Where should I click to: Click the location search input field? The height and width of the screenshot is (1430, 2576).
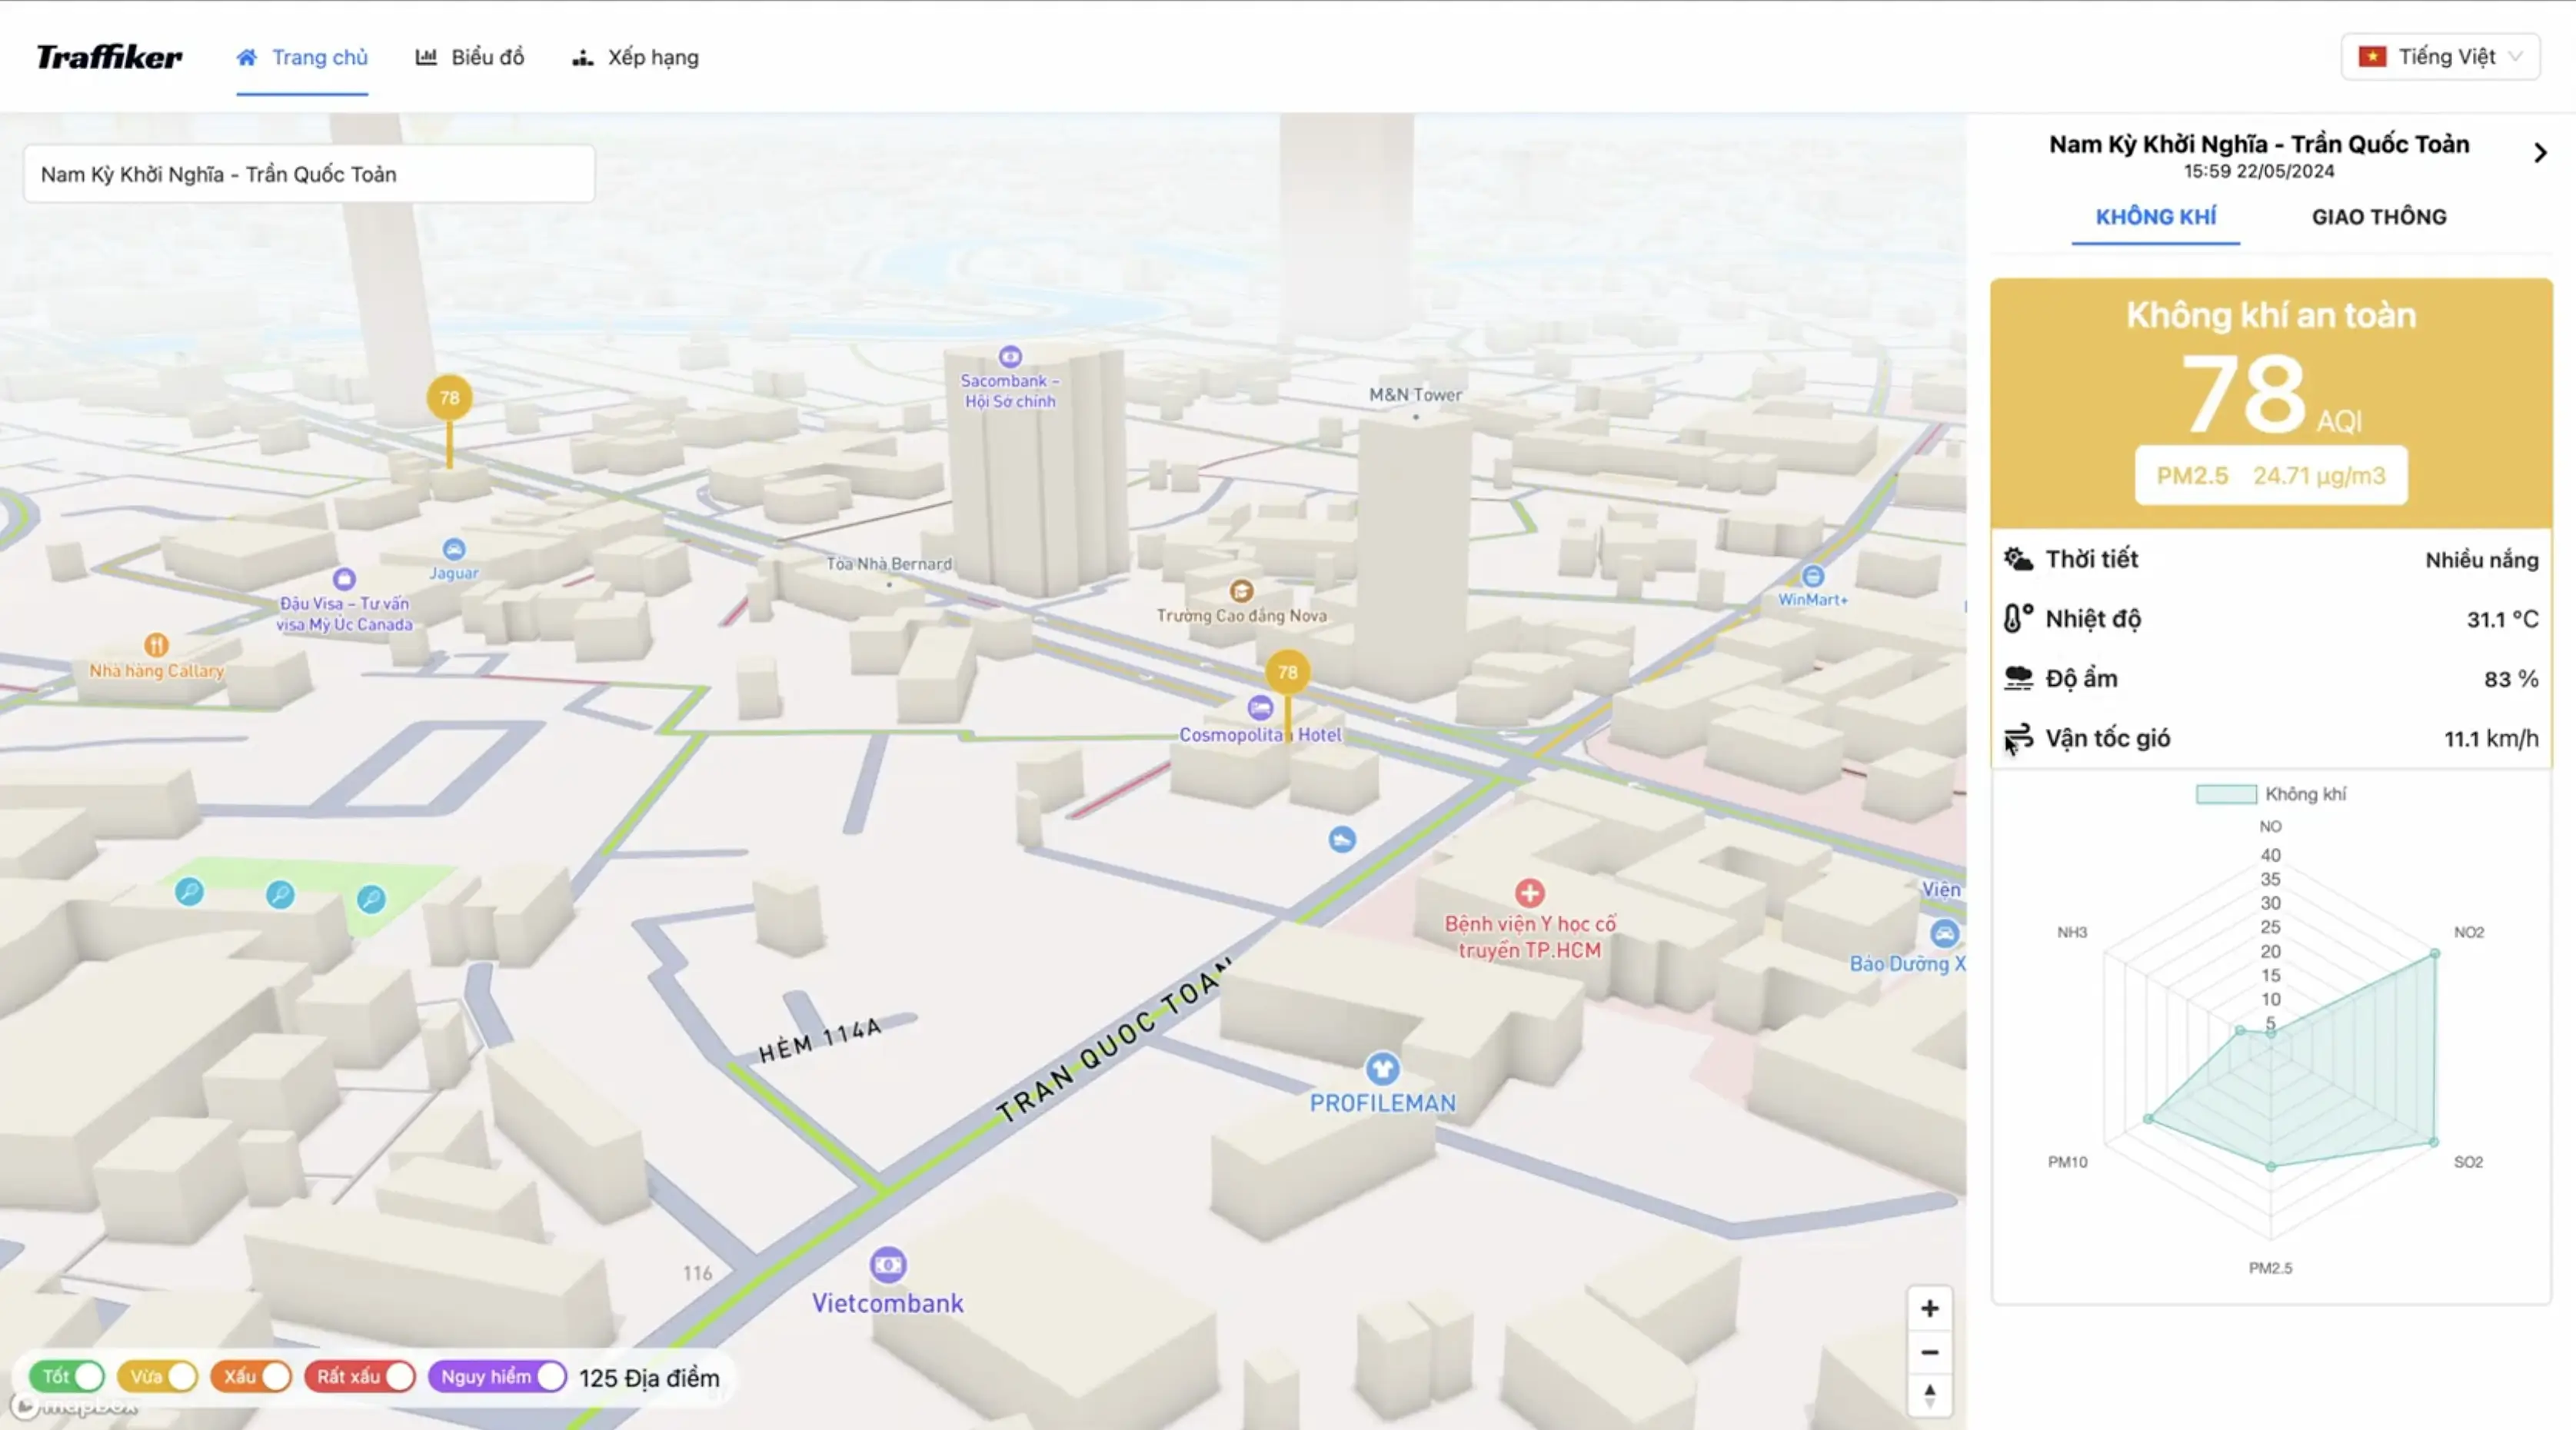pyautogui.click(x=309, y=174)
